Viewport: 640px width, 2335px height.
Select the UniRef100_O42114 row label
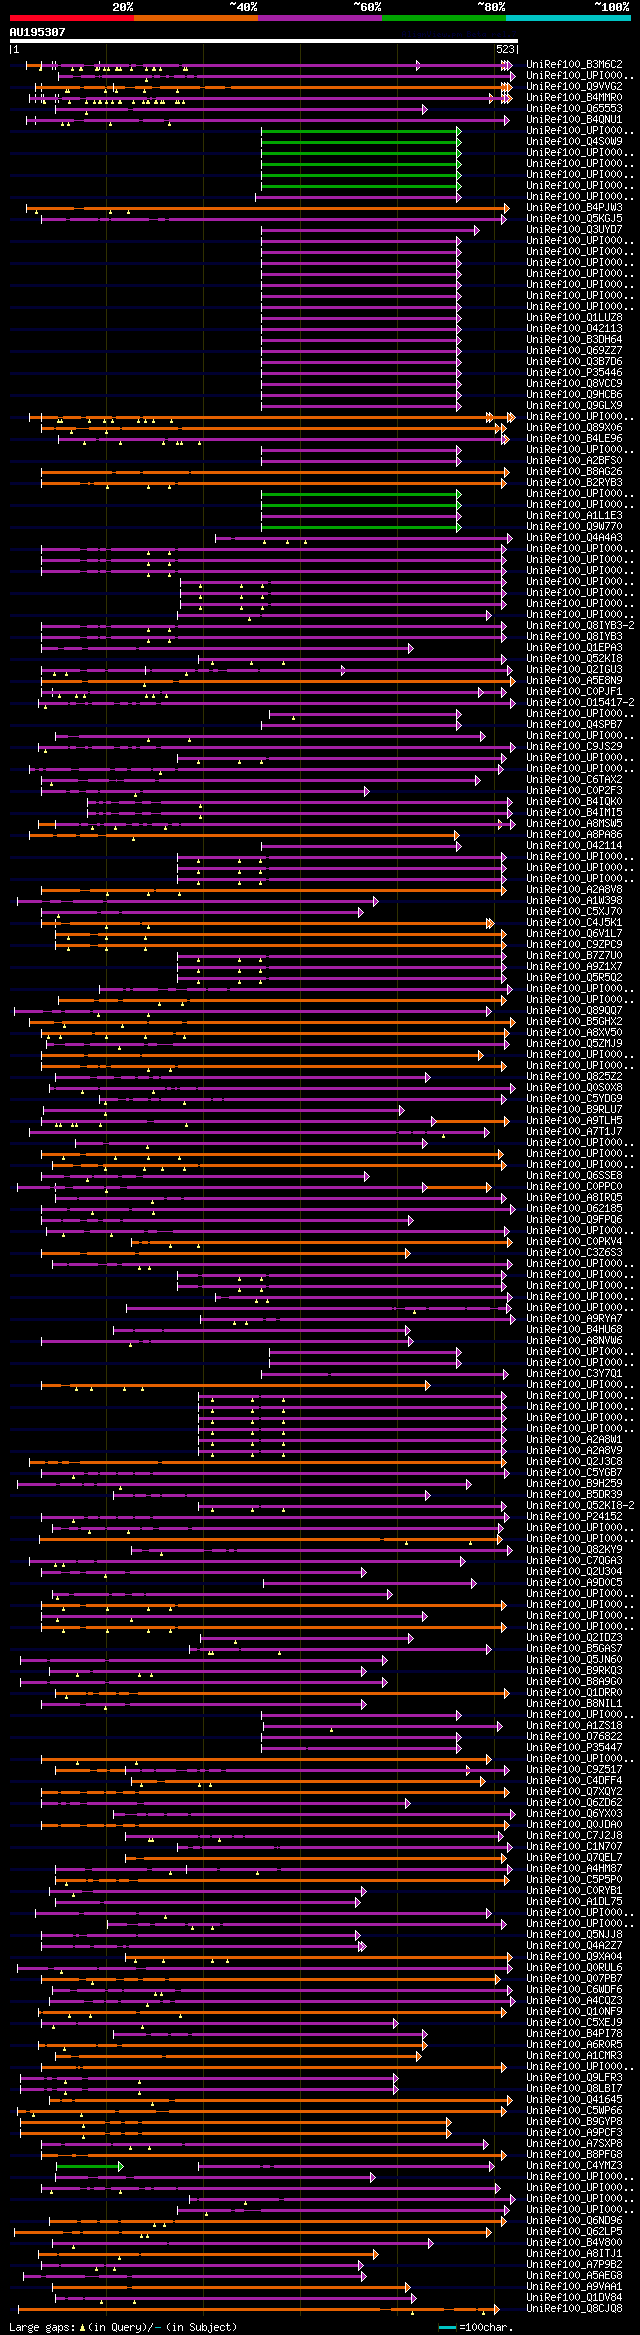click(x=574, y=846)
